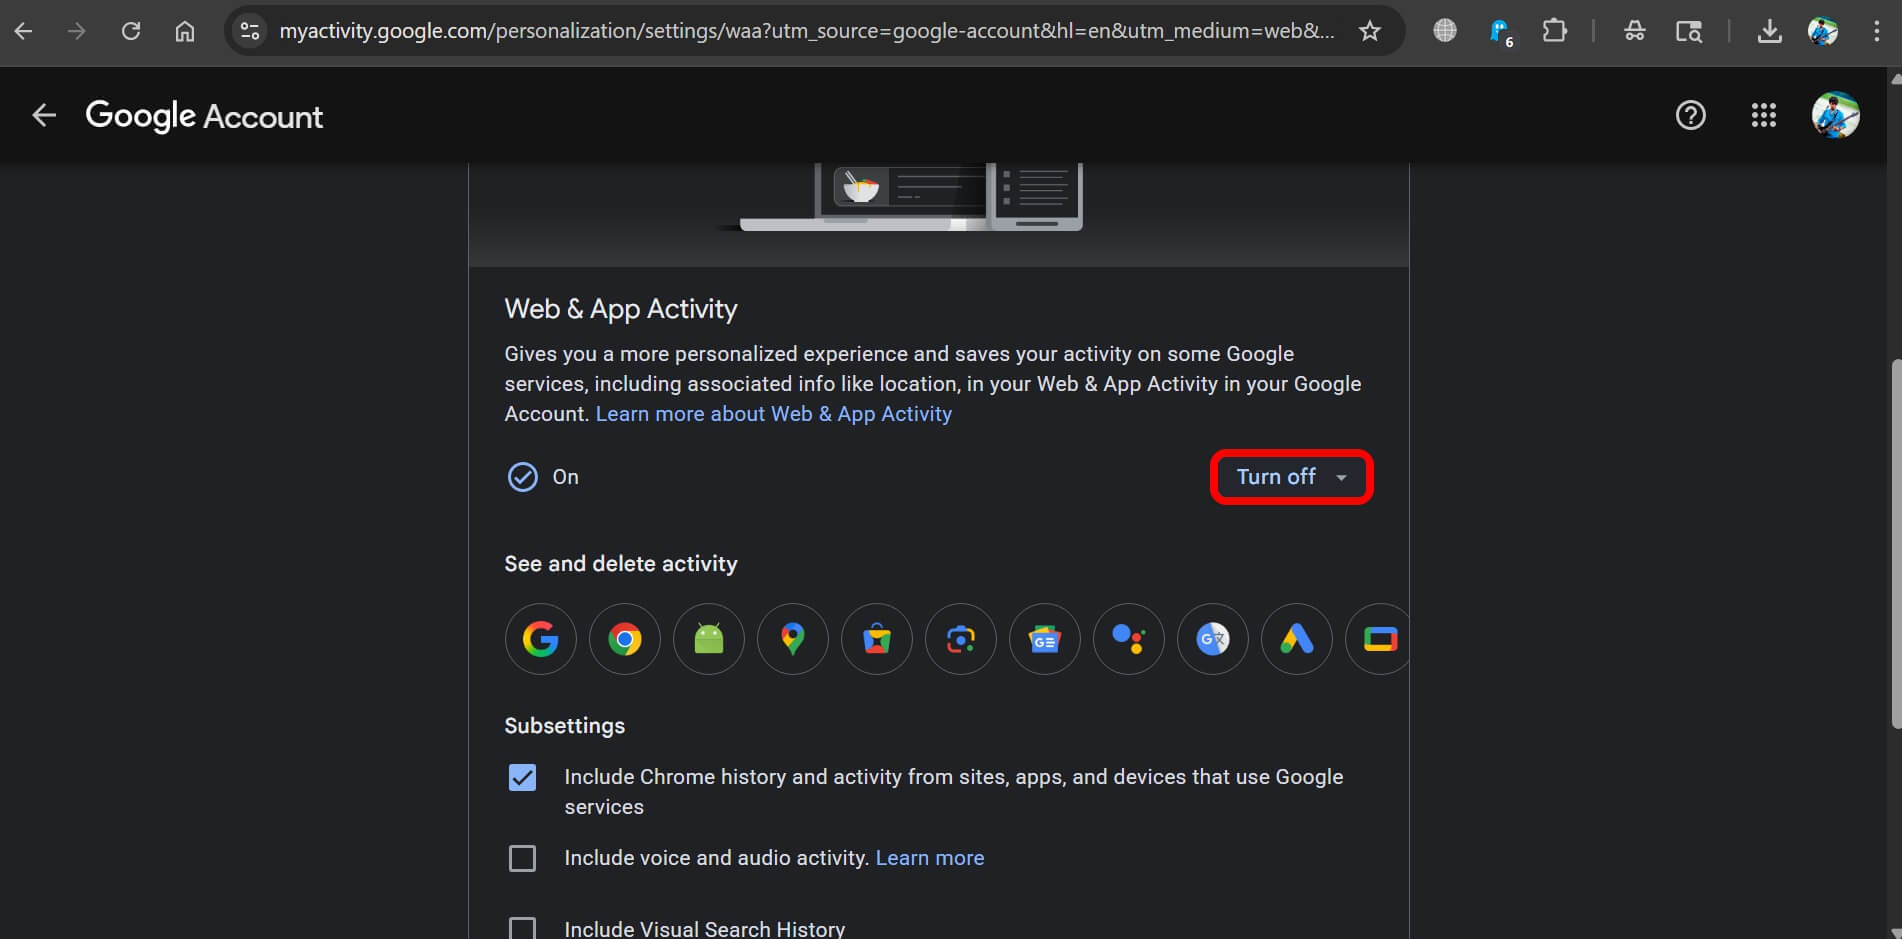Open the Chrome profile avatar

[x=1823, y=31]
